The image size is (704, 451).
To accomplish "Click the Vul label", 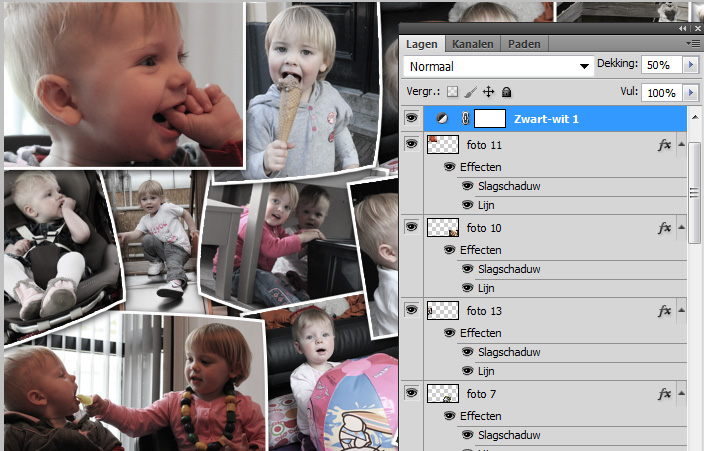I will coord(629,91).
